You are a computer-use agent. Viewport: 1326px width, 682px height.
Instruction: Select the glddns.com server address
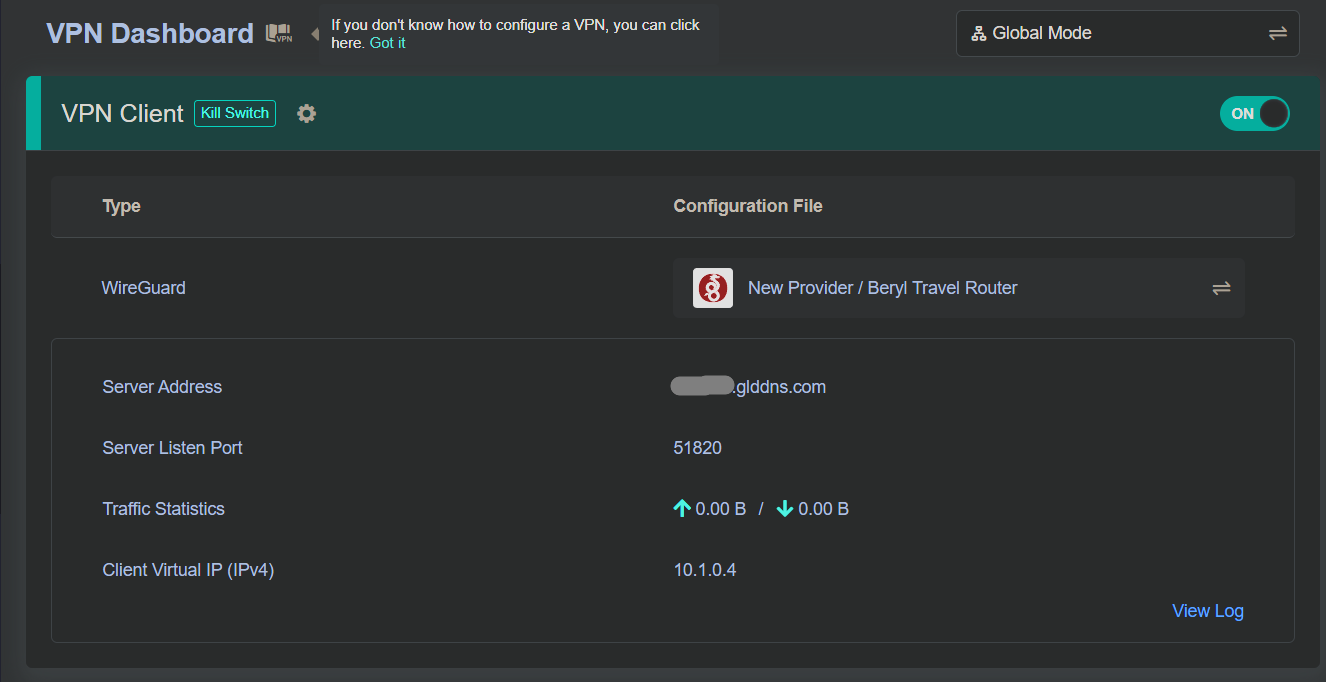pos(750,387)
